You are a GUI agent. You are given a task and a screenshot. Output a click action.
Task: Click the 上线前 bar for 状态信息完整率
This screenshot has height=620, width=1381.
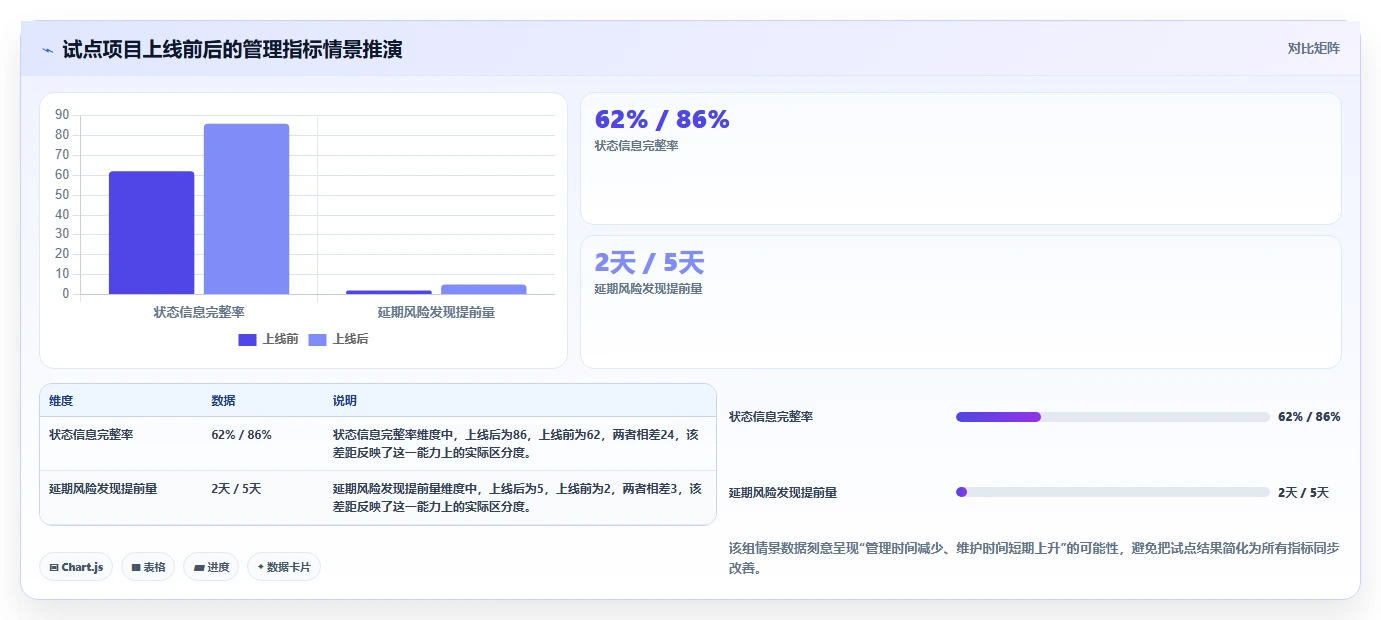point(151,233)
